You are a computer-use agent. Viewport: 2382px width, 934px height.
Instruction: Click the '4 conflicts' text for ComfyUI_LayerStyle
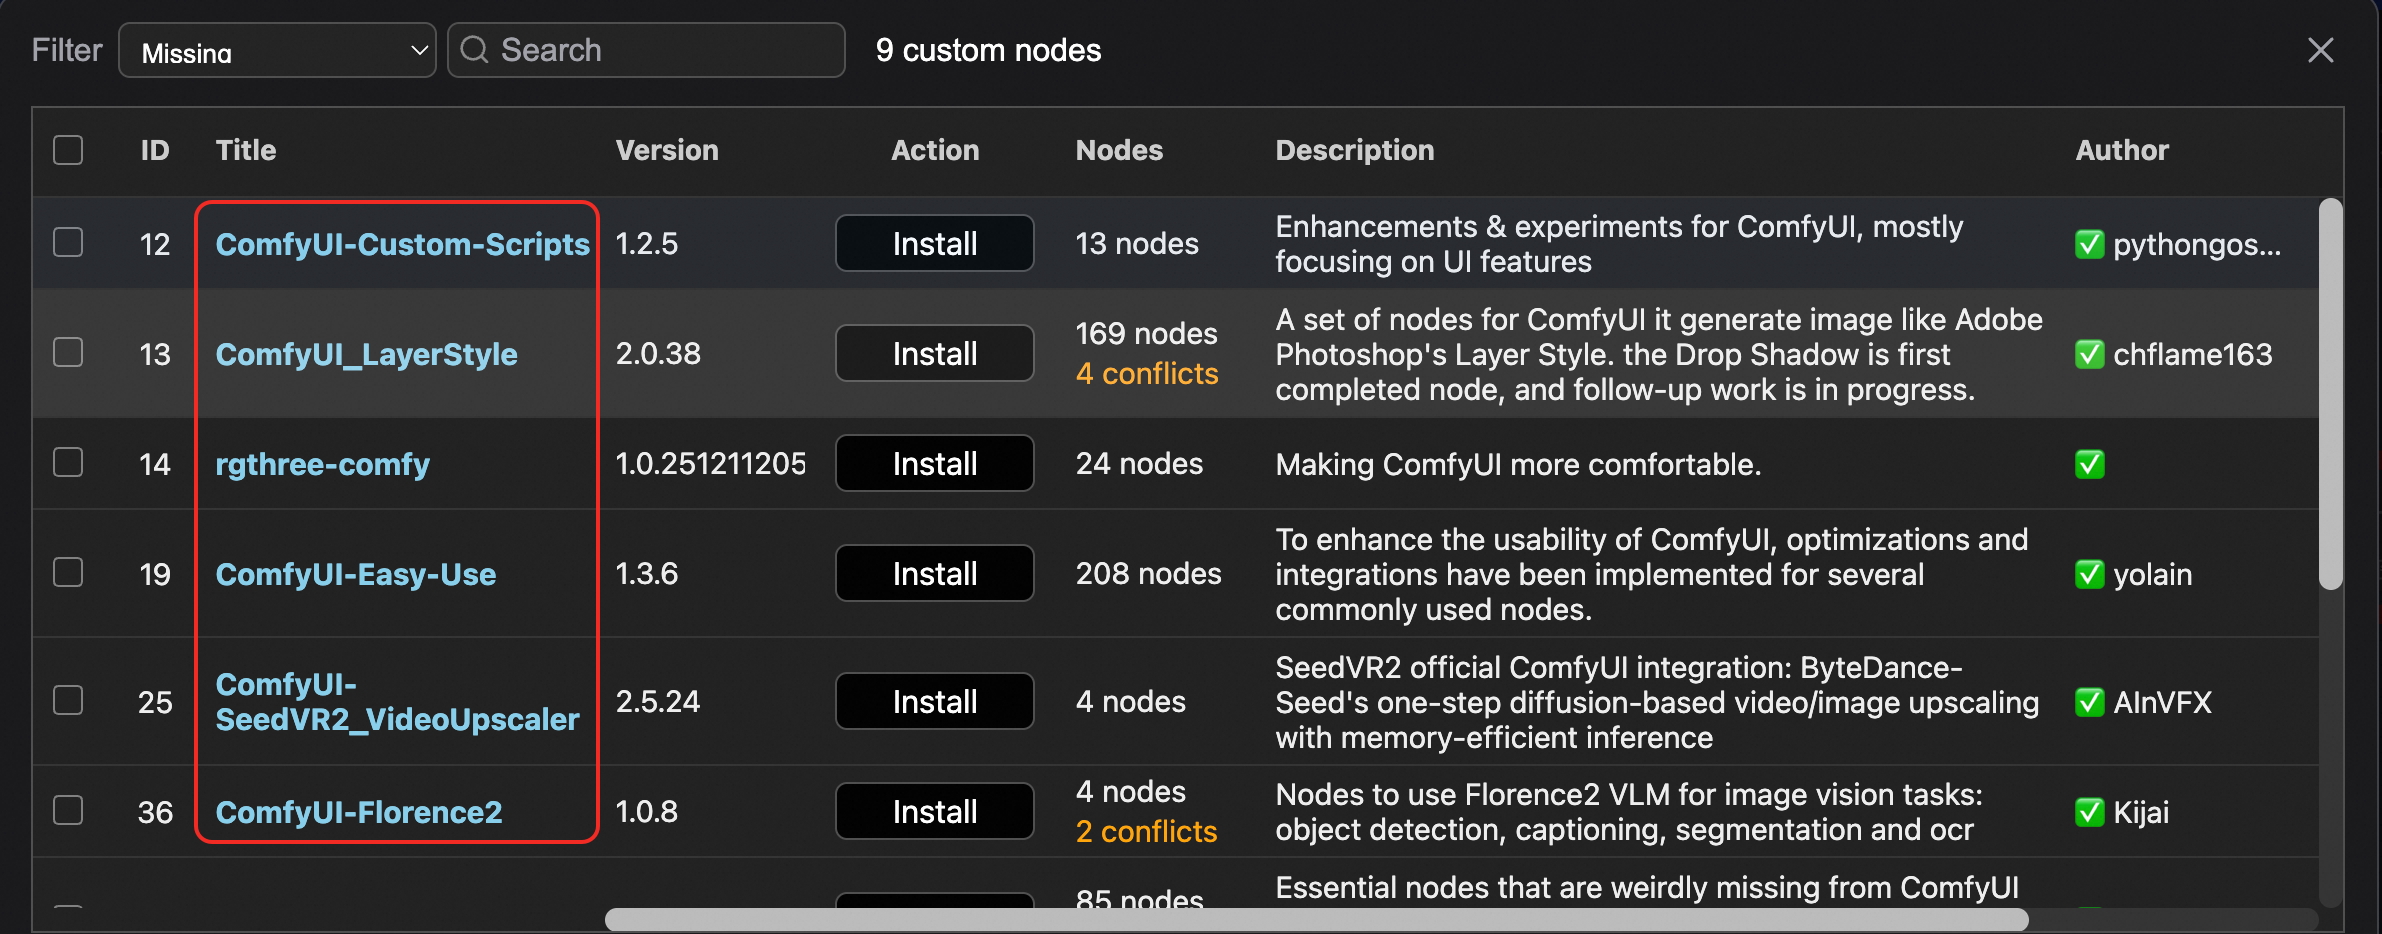click(x=1147, y=374)
